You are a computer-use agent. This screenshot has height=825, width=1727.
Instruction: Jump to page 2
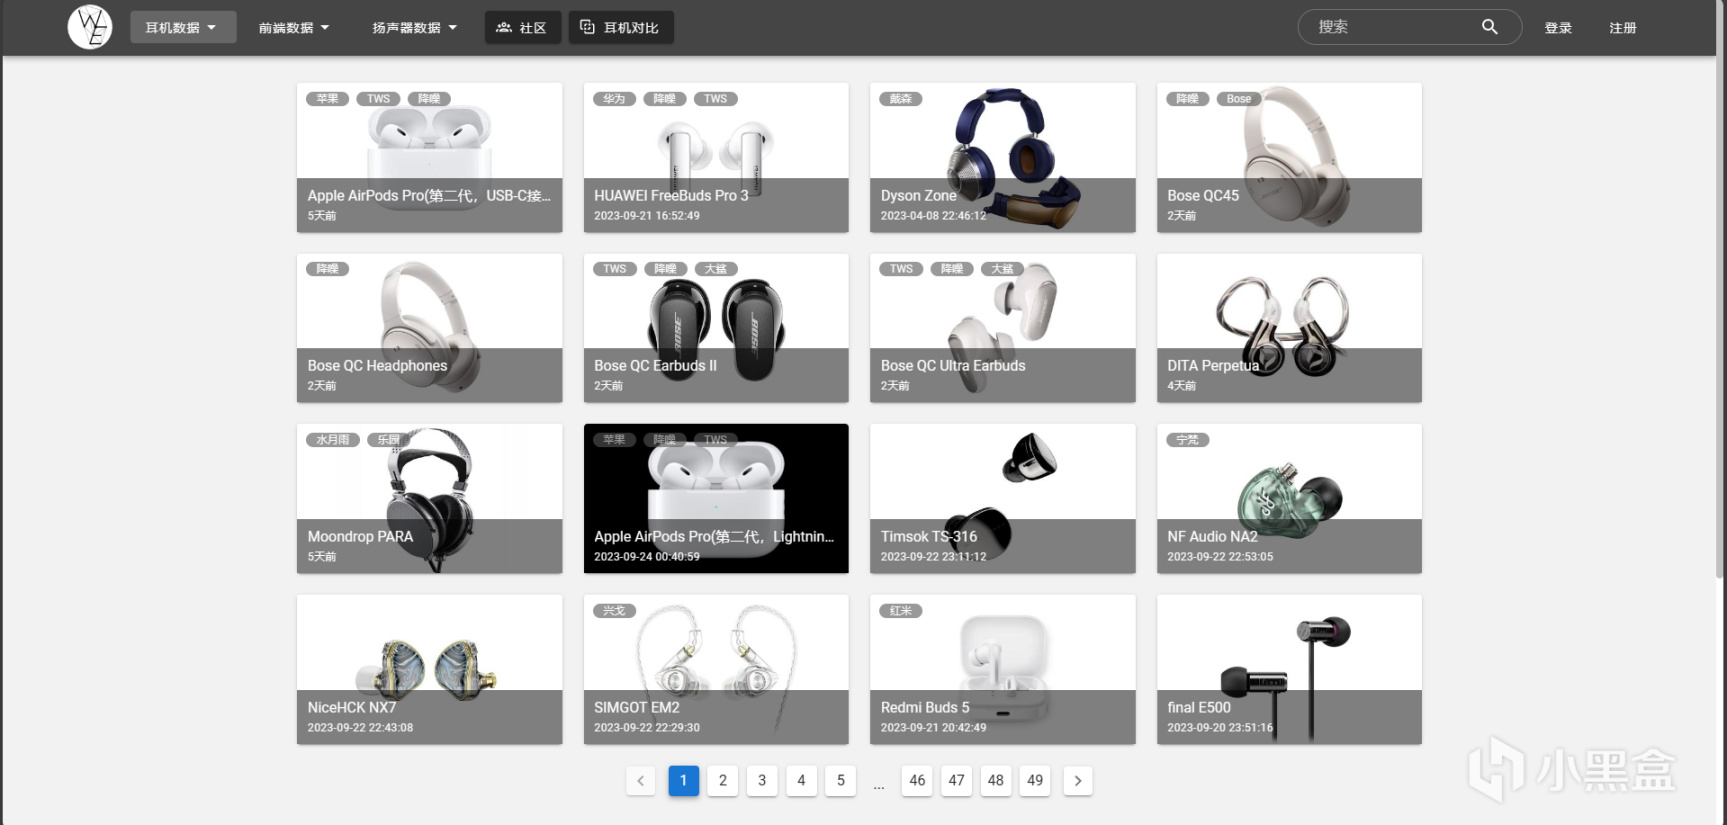point(723,780)
